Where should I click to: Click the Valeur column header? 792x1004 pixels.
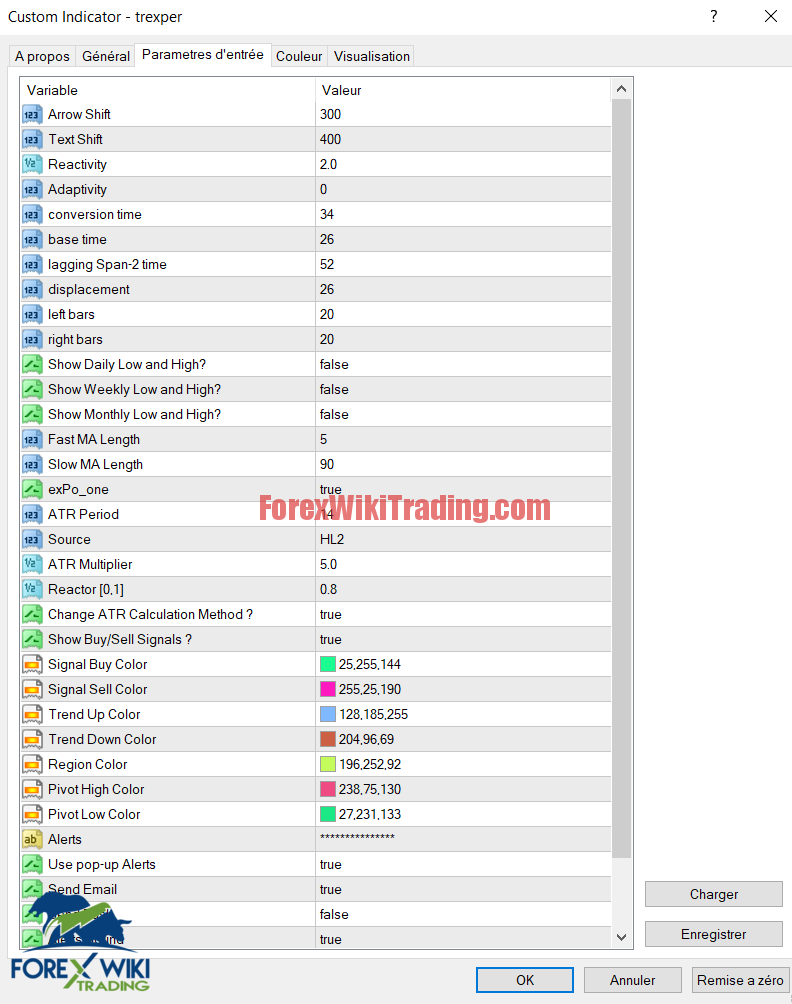[x=463, y=90]
